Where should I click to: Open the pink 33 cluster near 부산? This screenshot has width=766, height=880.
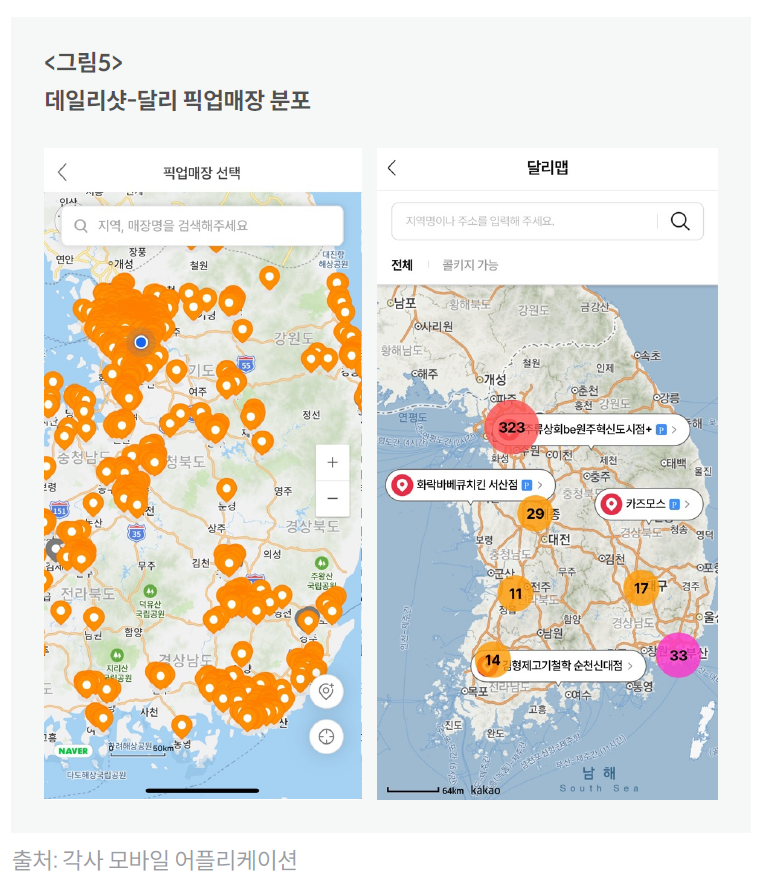[678, 655]
